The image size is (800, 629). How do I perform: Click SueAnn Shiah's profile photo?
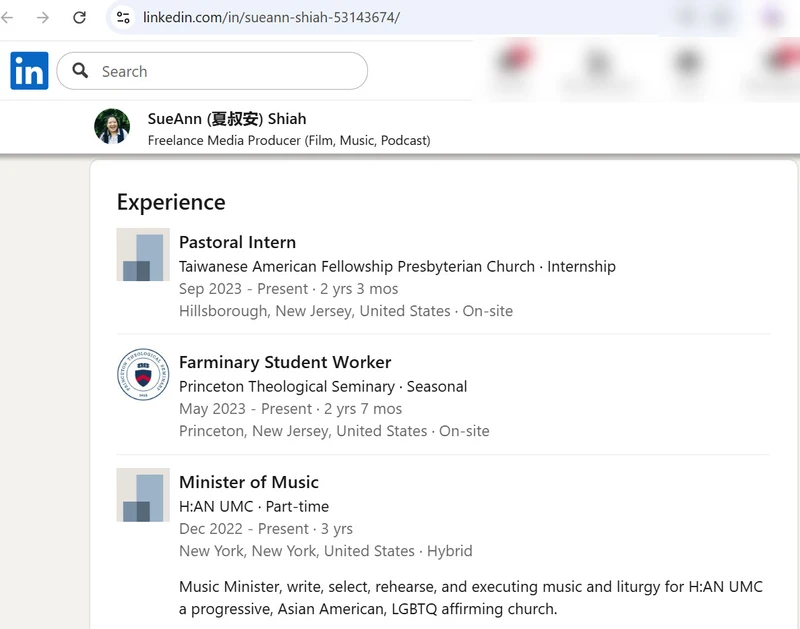(112, 126)
